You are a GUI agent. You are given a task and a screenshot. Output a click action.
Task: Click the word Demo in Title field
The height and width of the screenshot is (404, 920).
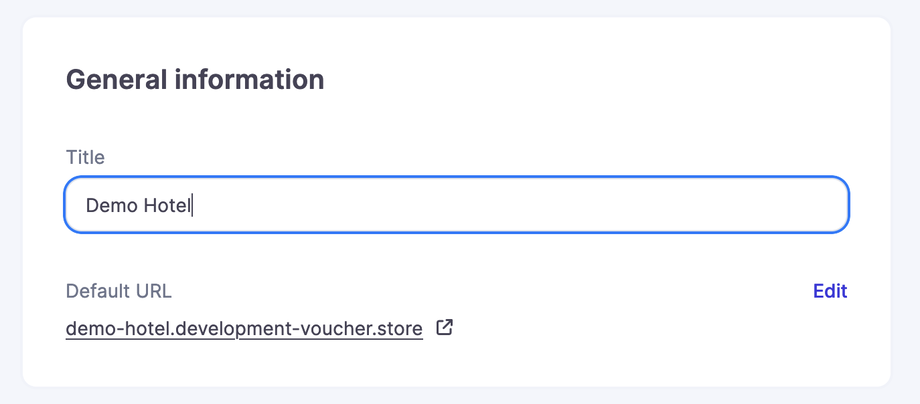tap(109, 205)
